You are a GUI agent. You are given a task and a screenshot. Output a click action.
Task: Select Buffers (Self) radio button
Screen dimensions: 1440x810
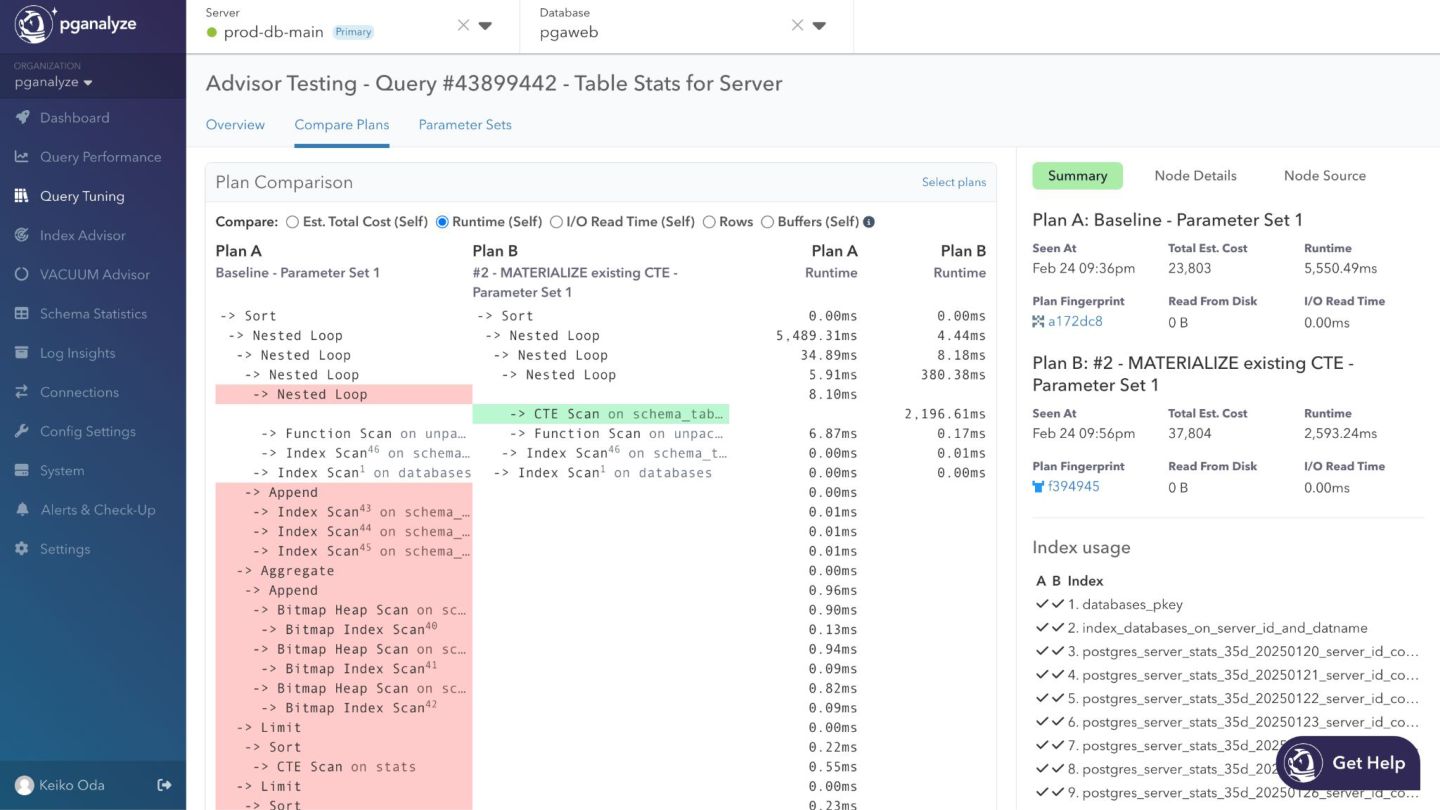(767, 222)
